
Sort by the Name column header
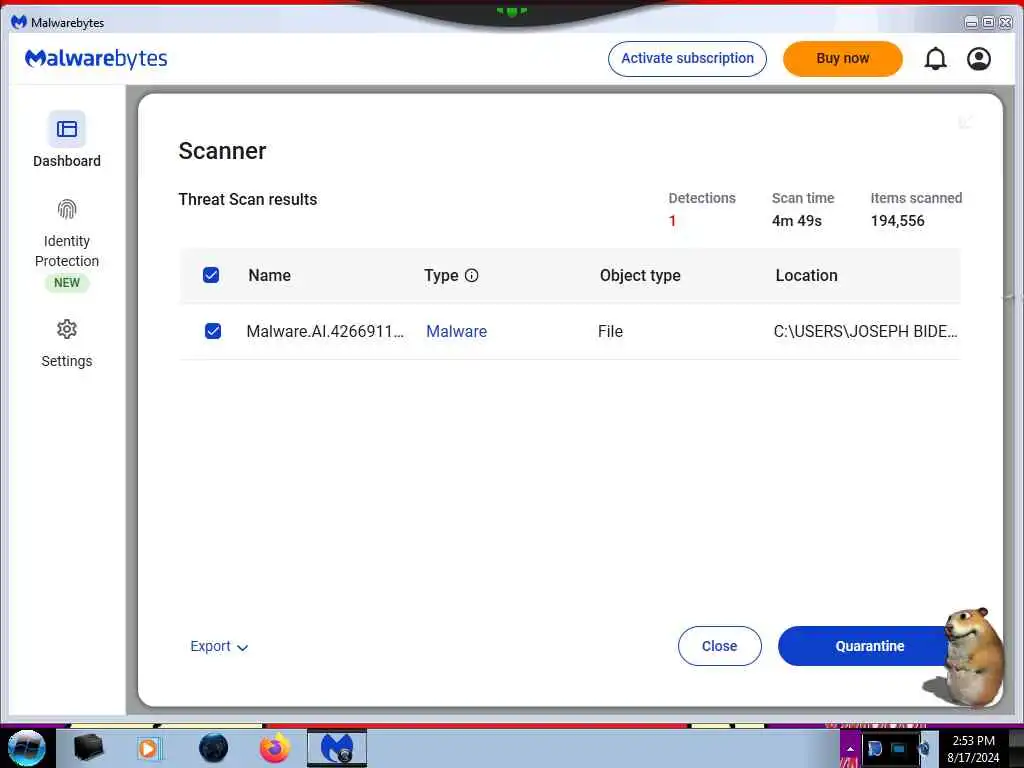pos(270,276)
